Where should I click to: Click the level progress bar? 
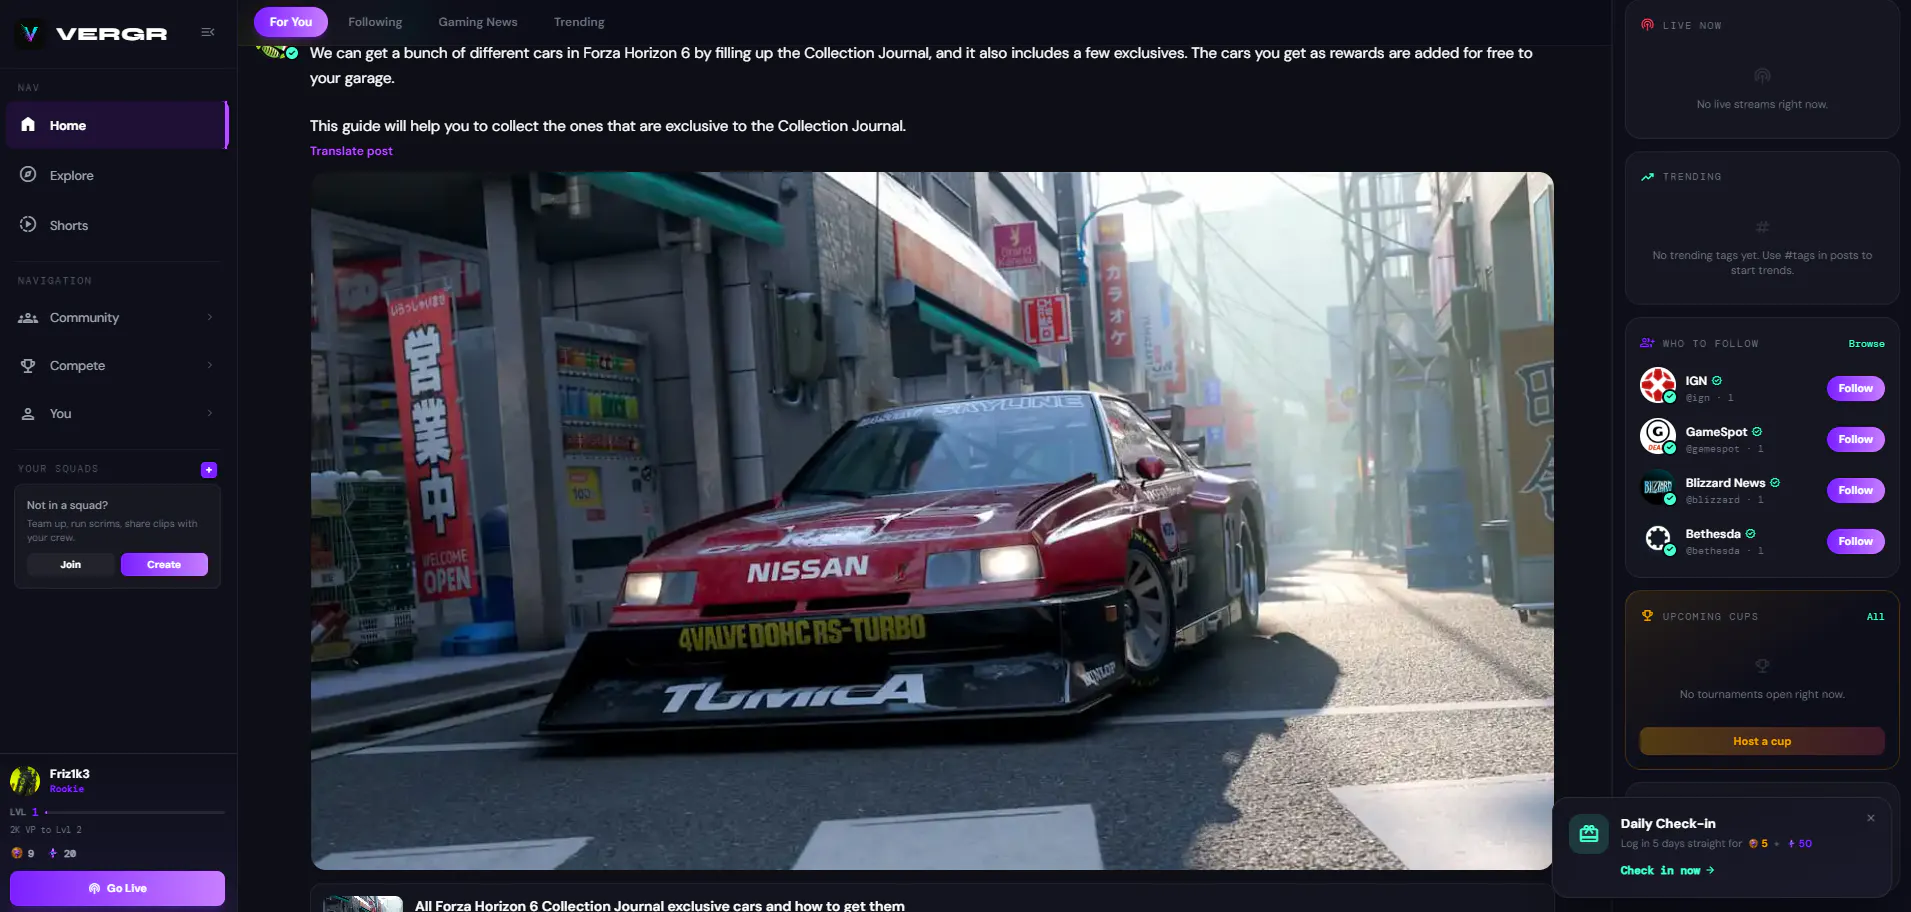(x=135, y=812)
